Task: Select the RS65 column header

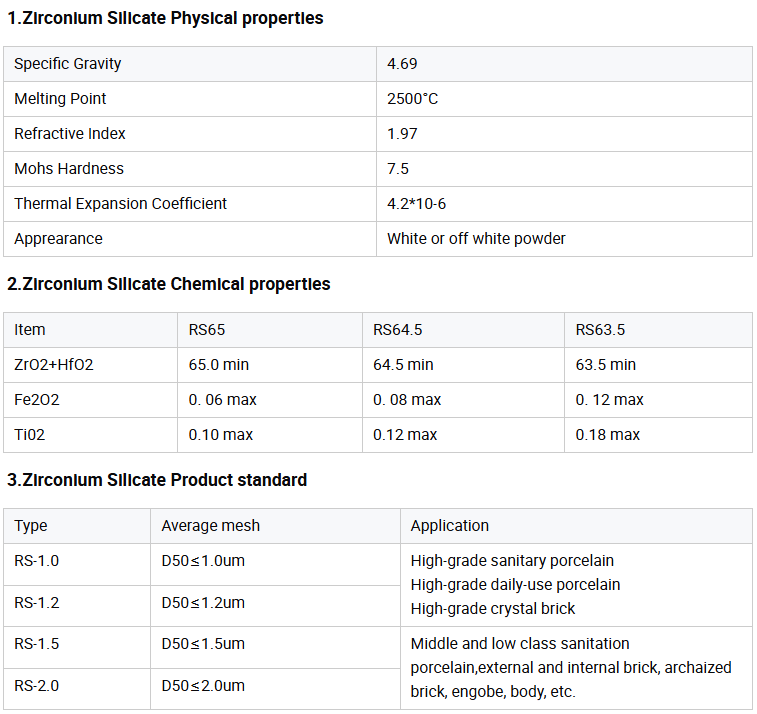Action: (x=207, y=330)
